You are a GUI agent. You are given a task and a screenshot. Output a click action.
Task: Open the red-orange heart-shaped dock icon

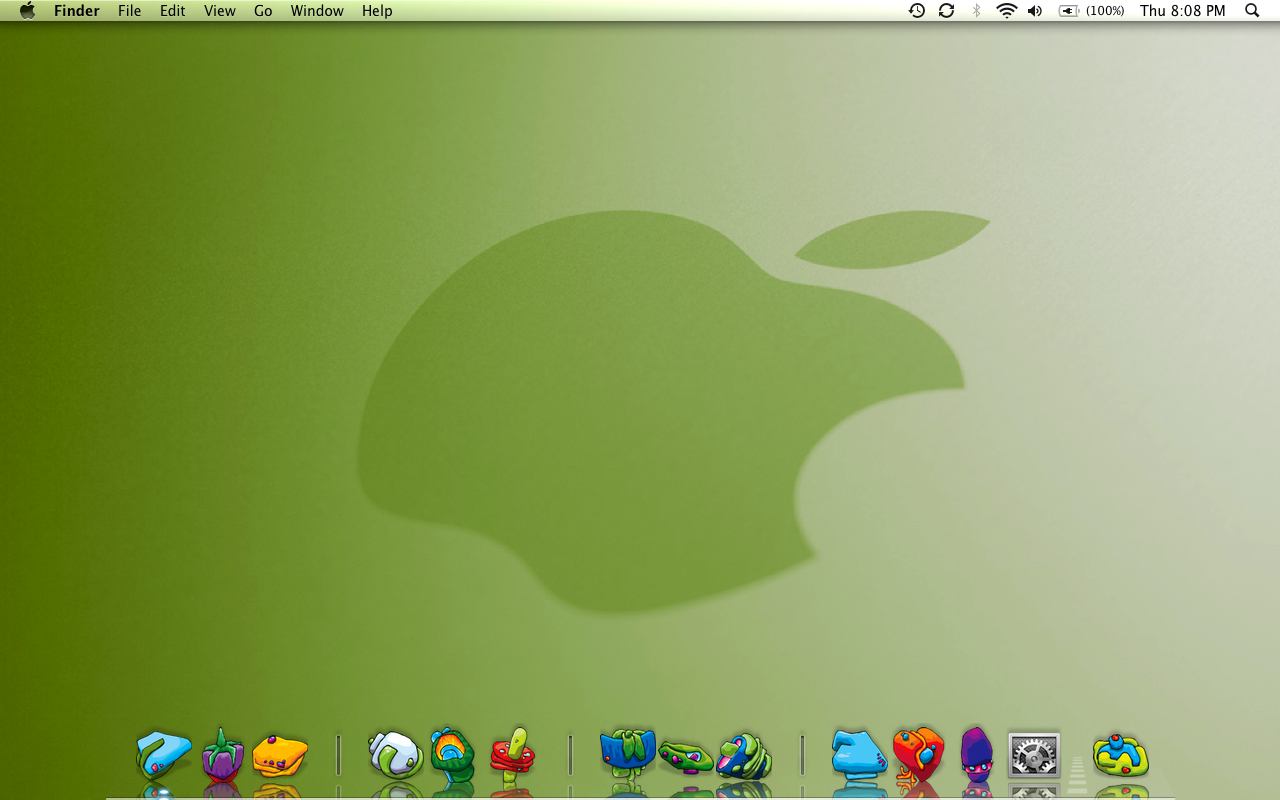pos(918,754)
